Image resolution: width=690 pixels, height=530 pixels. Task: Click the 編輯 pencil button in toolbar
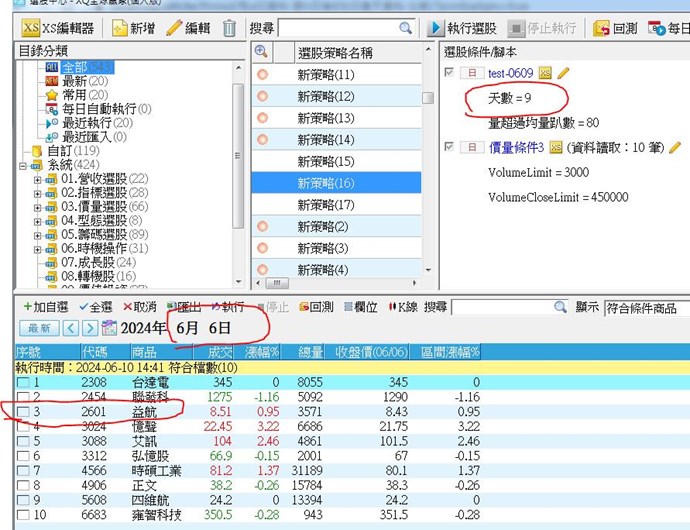point(188,28)
